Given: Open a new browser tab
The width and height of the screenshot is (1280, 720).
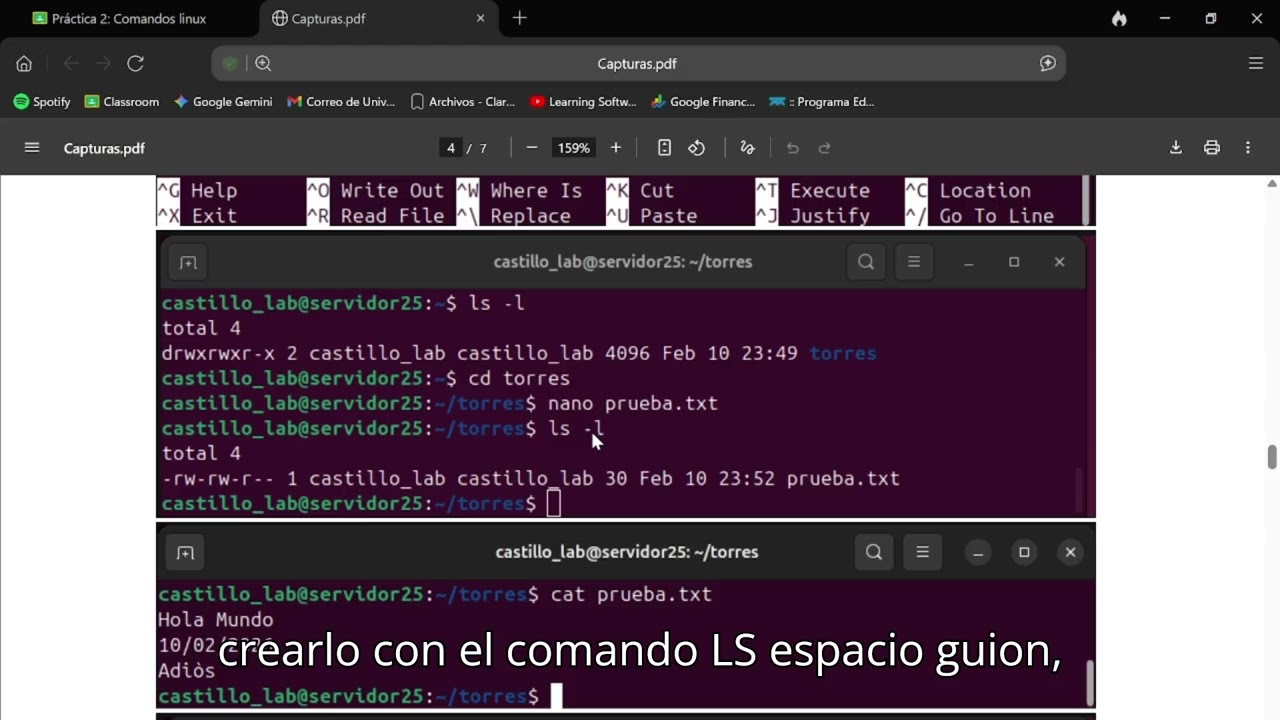Looking at the screenshot, I should tap(519, 18).
